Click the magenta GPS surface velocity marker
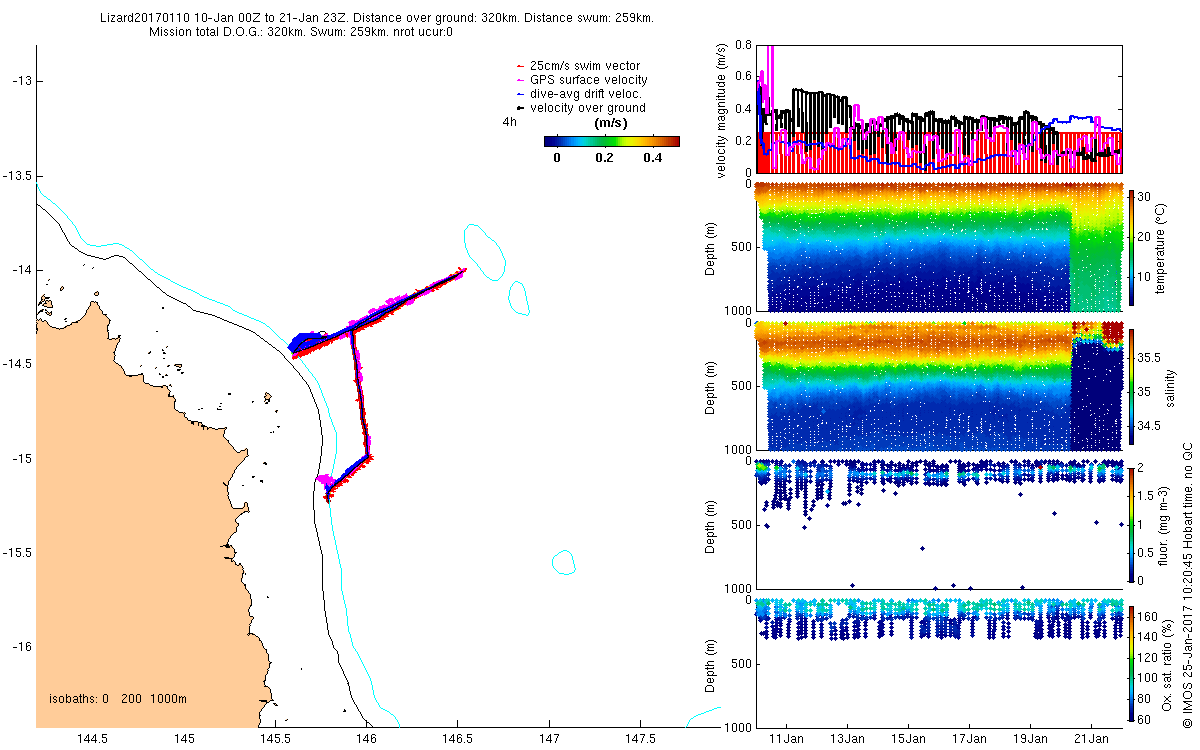 pos(518,80)
